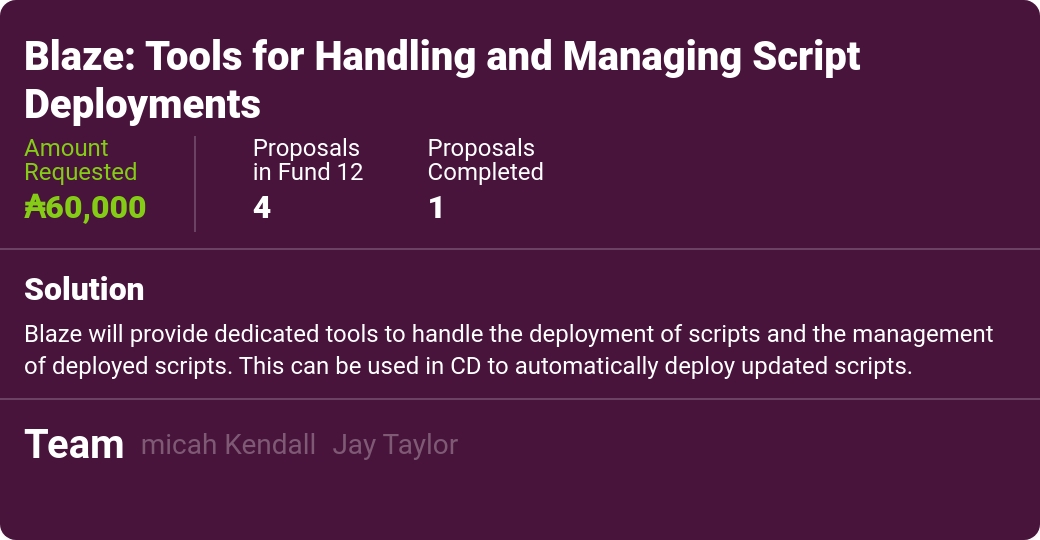Click the completed proposals count 1
This screenshot has width=1040, height=540.
[436, 208]
